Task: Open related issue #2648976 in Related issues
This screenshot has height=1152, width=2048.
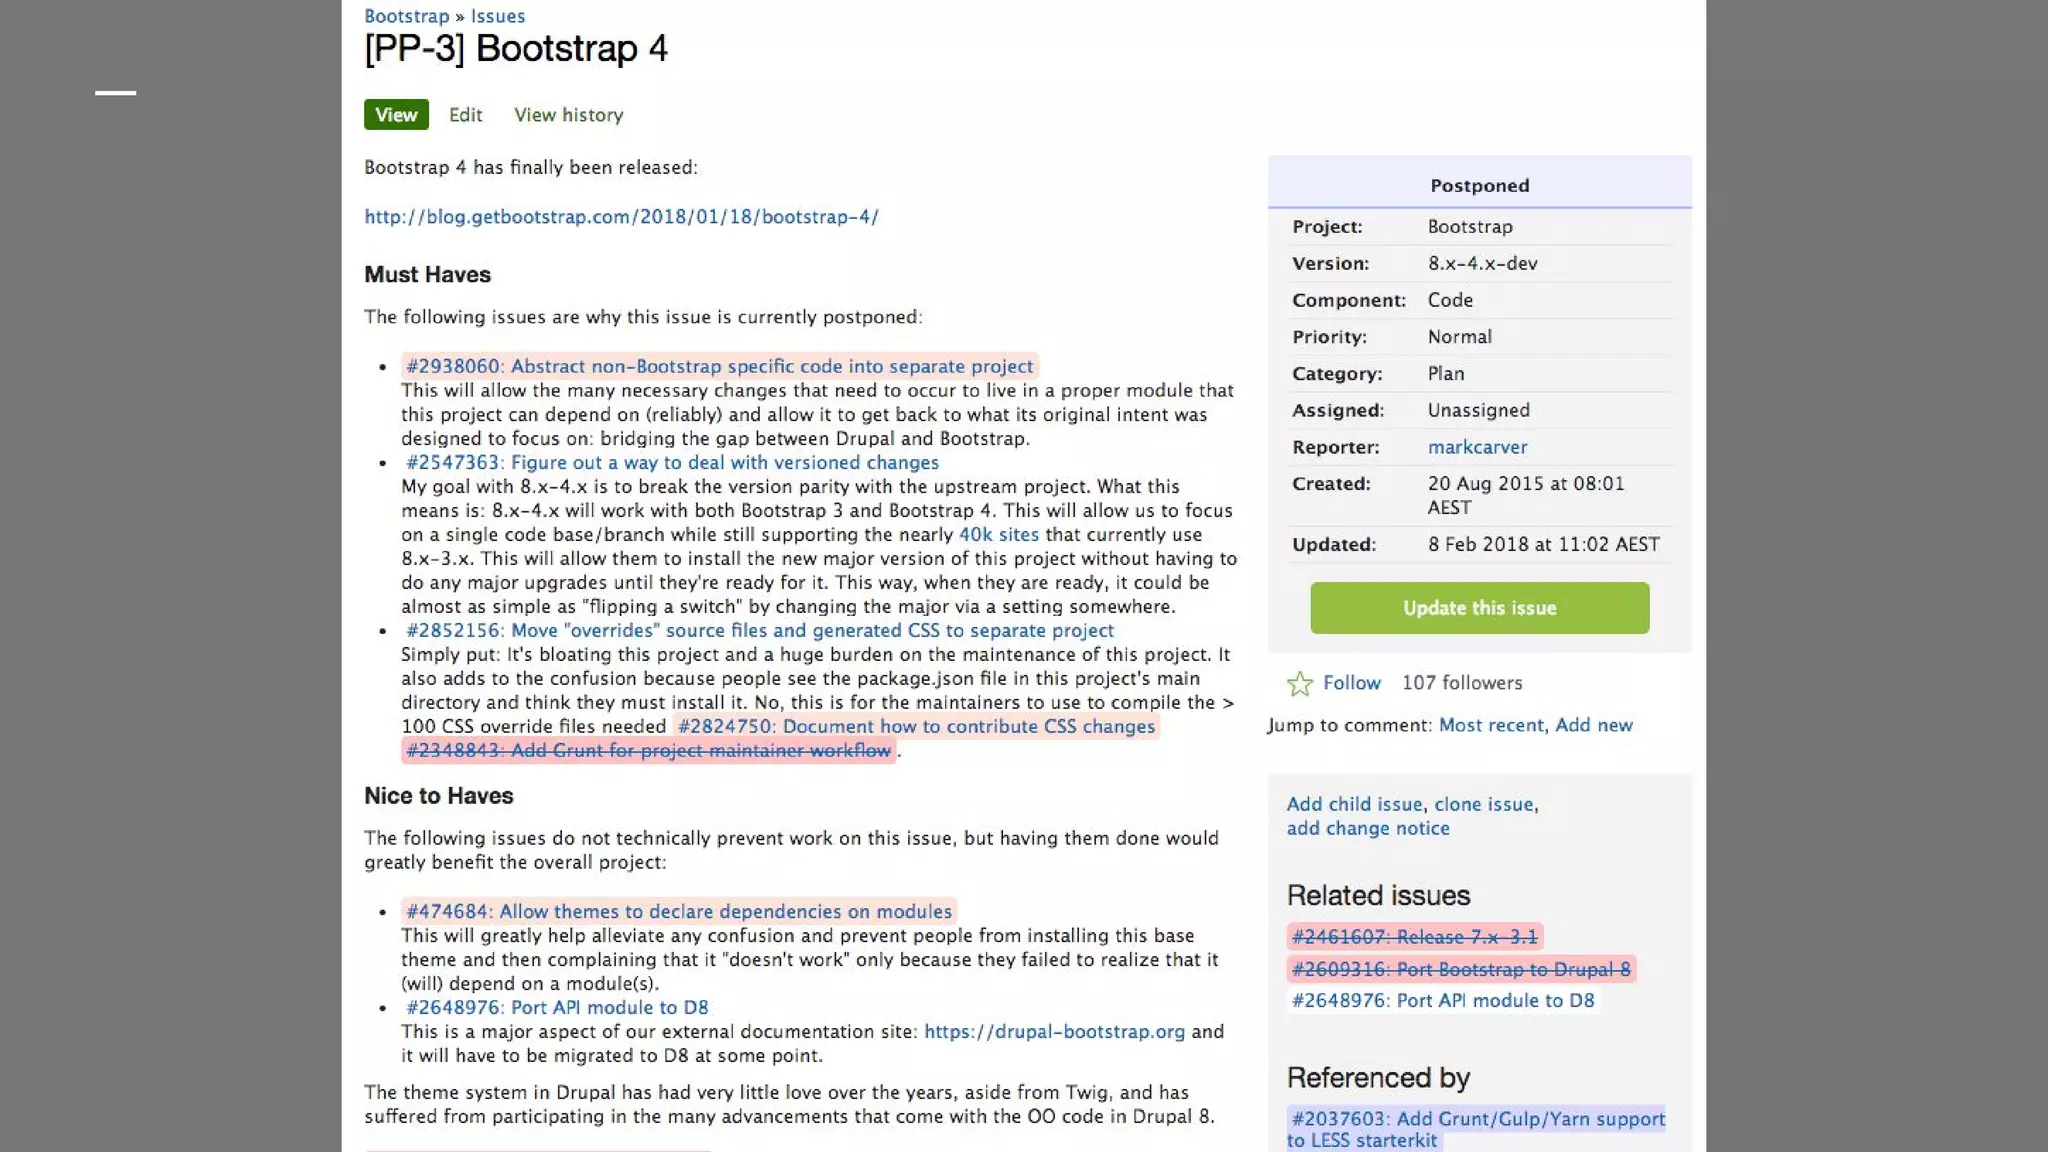Action: pyautogui.click(x=1442, y=1000)
